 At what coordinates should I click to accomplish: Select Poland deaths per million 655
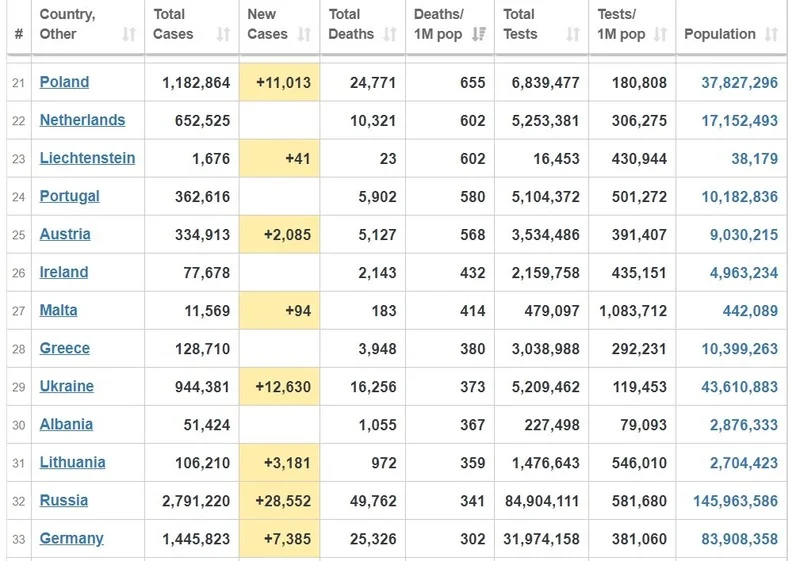click(472, 83)
